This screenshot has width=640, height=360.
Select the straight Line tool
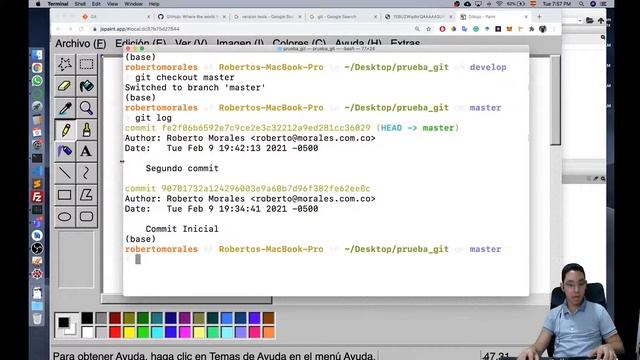tap(64, 173)
